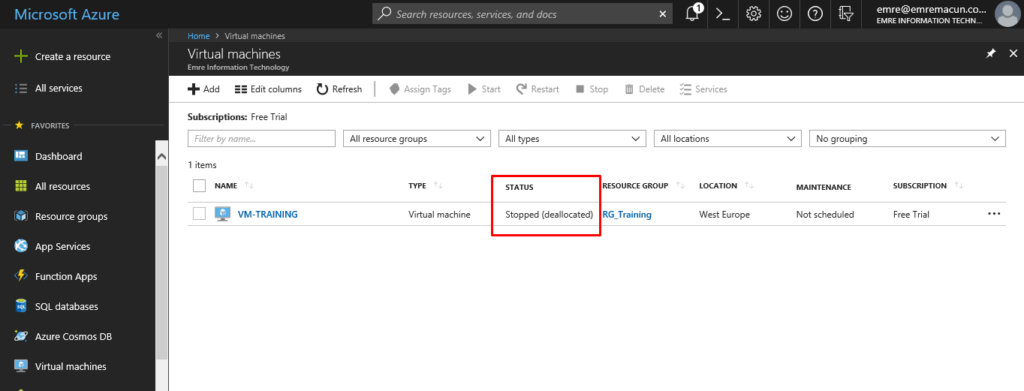
Task: Close the Virtual machines blade
Action: [x=1014, y=54]
